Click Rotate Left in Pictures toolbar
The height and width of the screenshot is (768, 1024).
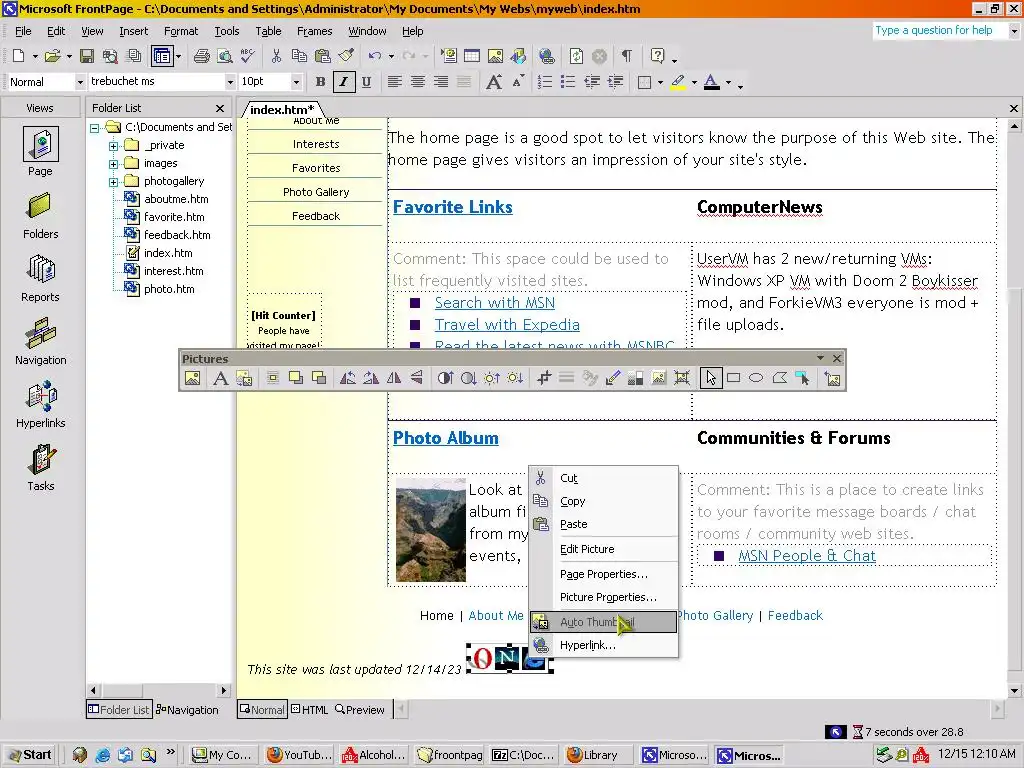[x=347, y=378]
